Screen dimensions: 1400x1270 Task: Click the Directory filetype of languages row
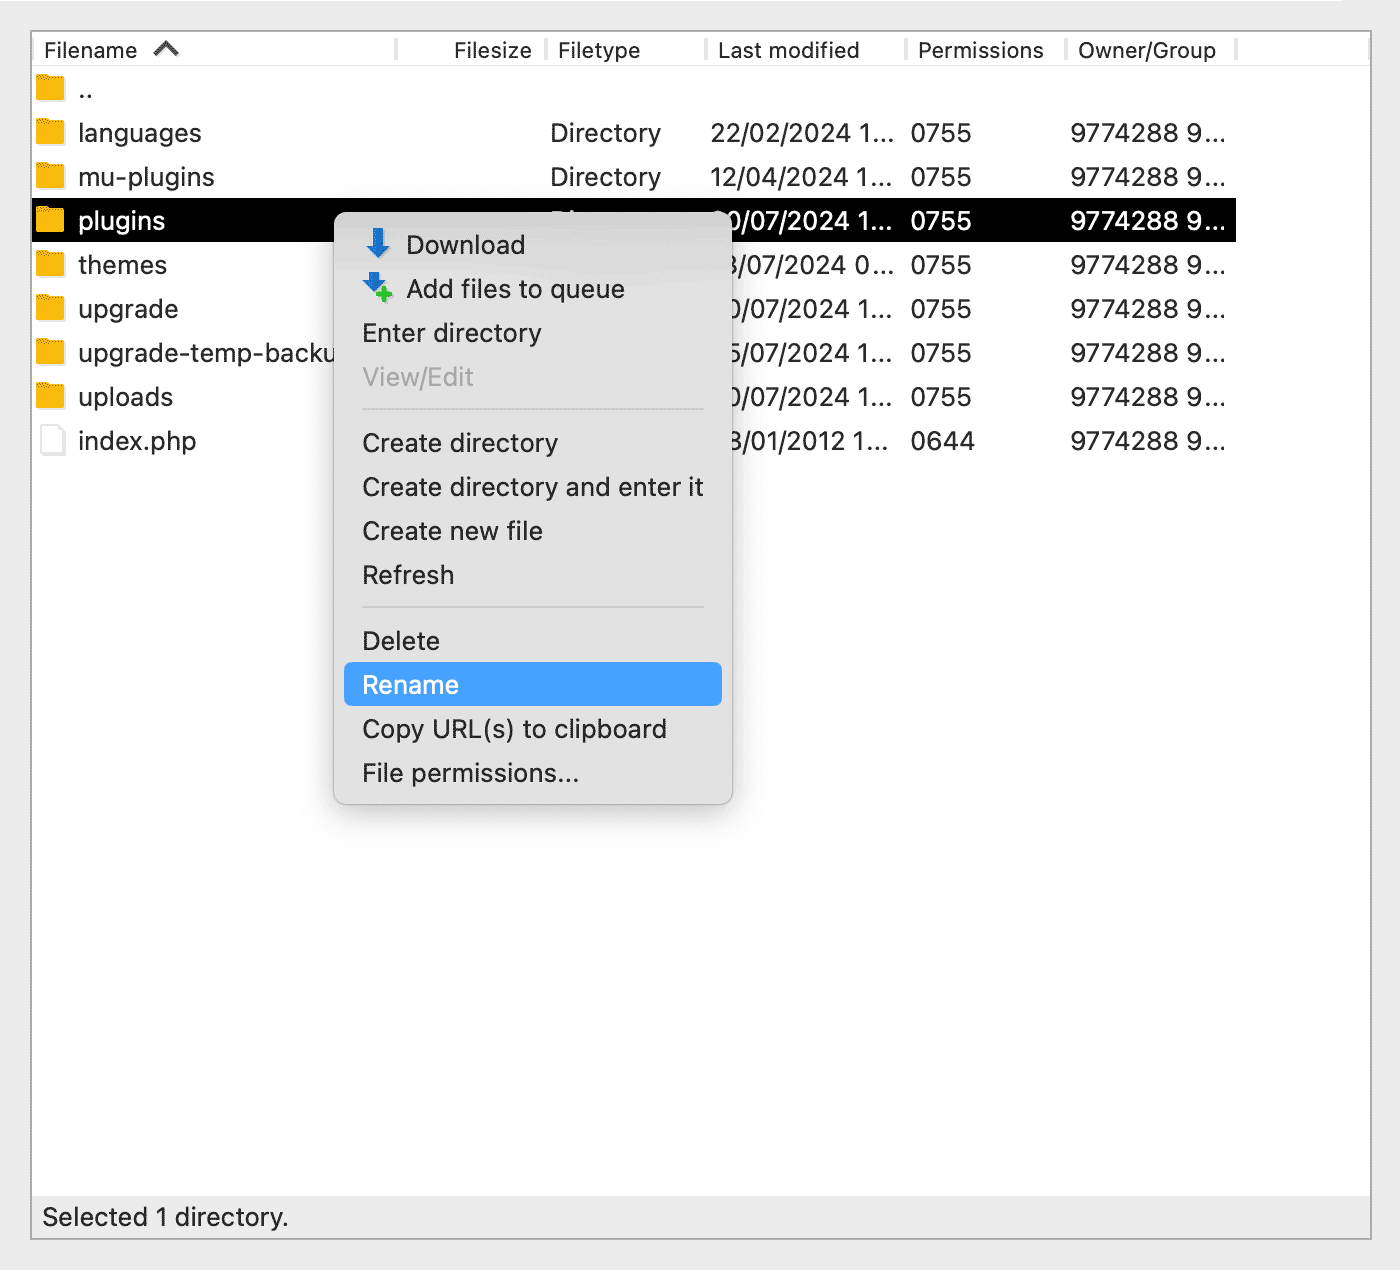[605, 133]
